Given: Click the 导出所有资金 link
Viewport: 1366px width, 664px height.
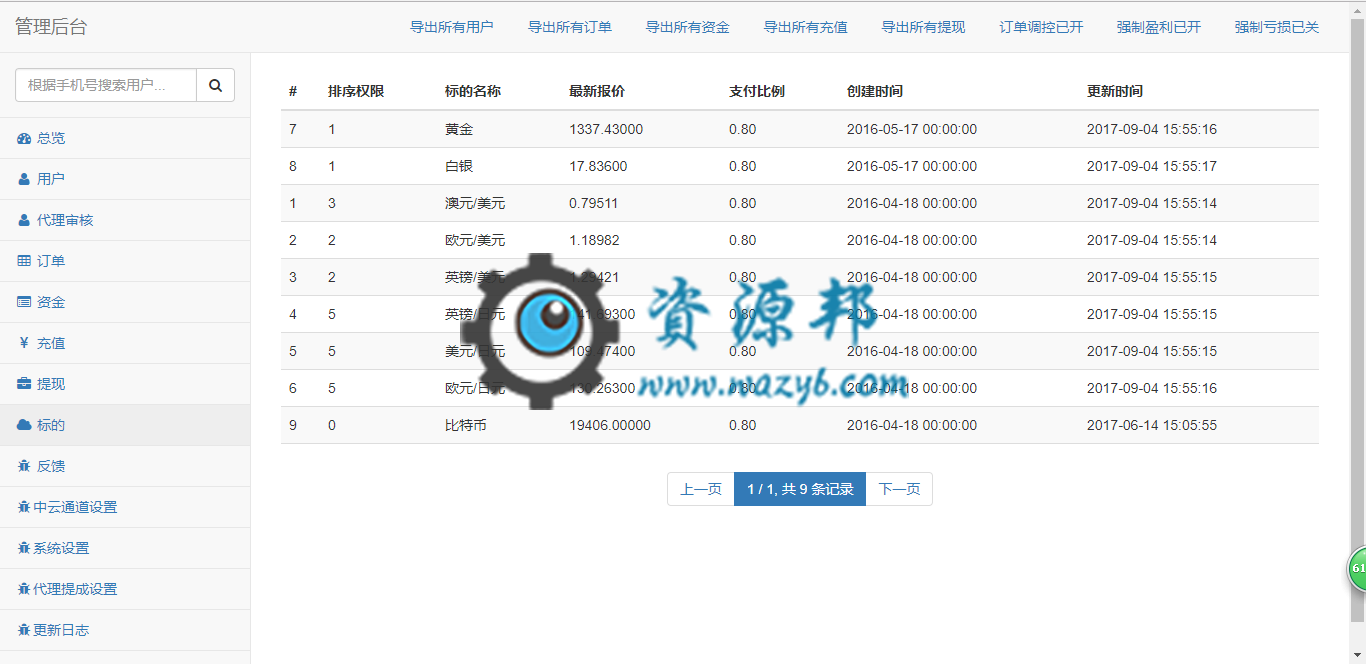Looking at the screenshot, I should pyautogui.click(x=688, y=27).
